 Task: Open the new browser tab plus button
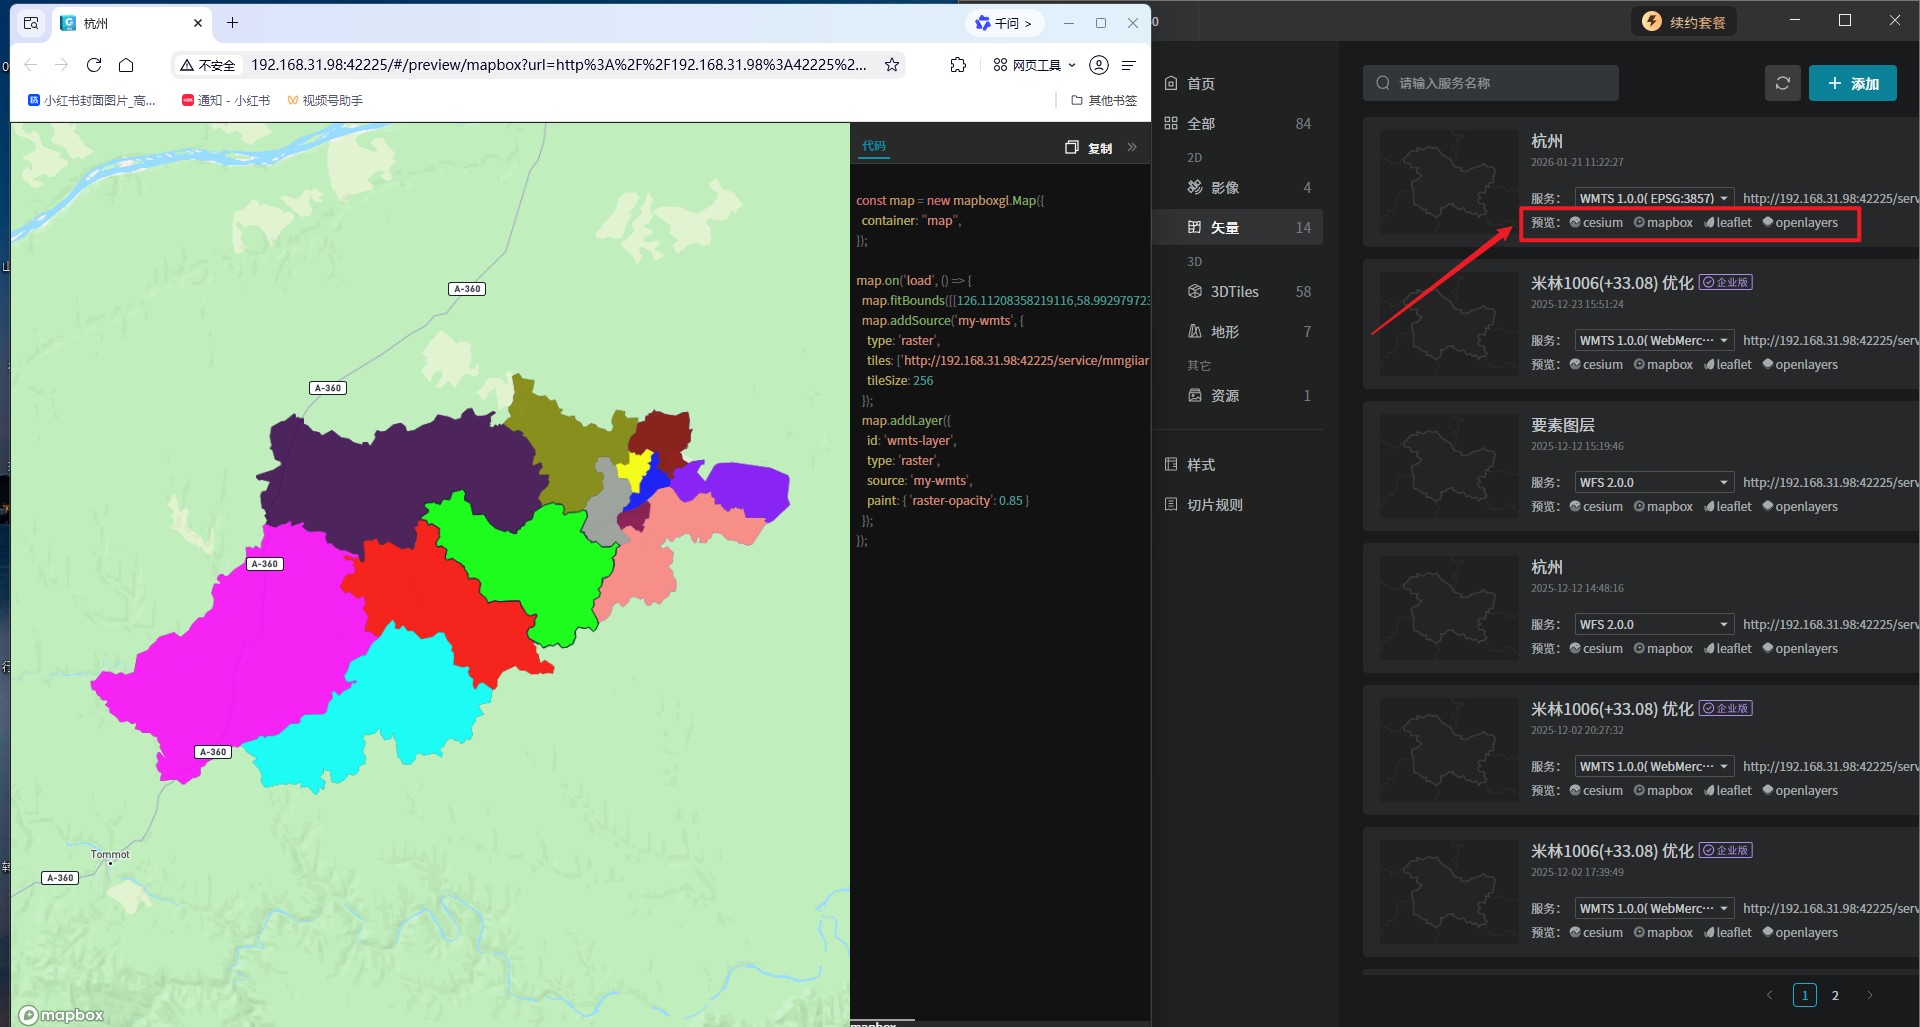coord(232,23)
